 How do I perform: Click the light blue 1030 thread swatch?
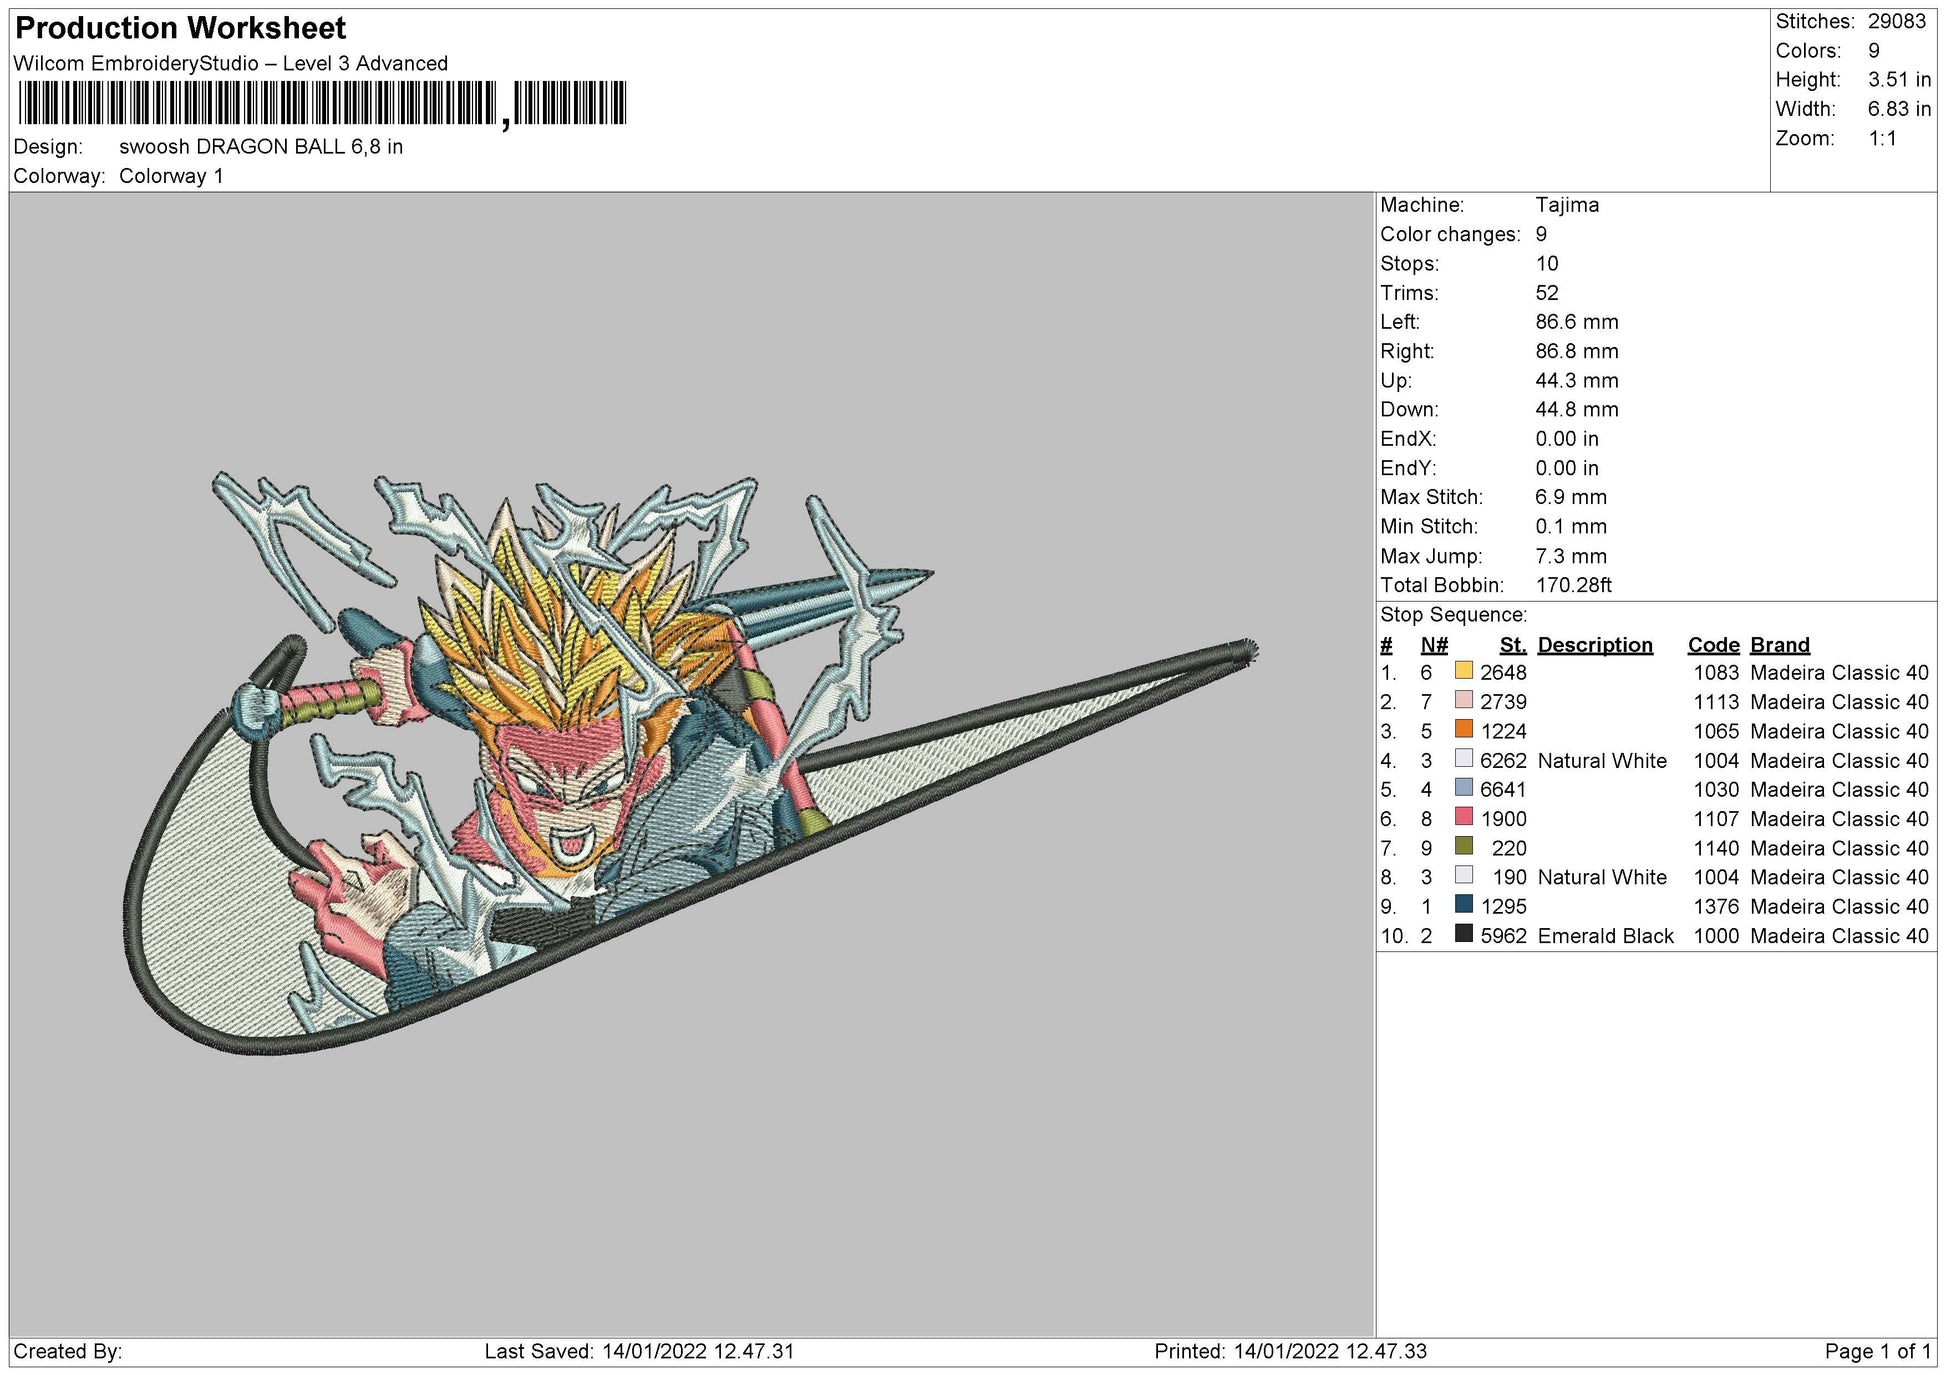[1463, 788]
